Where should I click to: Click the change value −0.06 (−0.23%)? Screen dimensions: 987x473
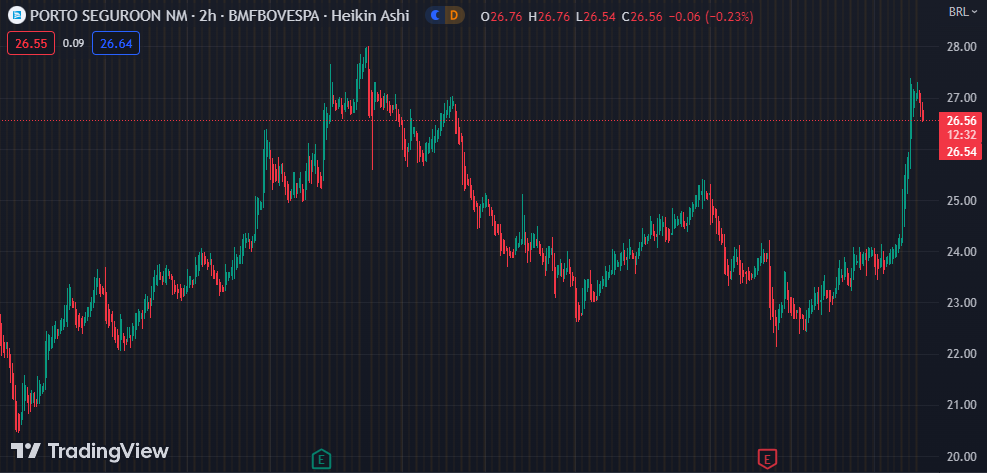[711, 16]
